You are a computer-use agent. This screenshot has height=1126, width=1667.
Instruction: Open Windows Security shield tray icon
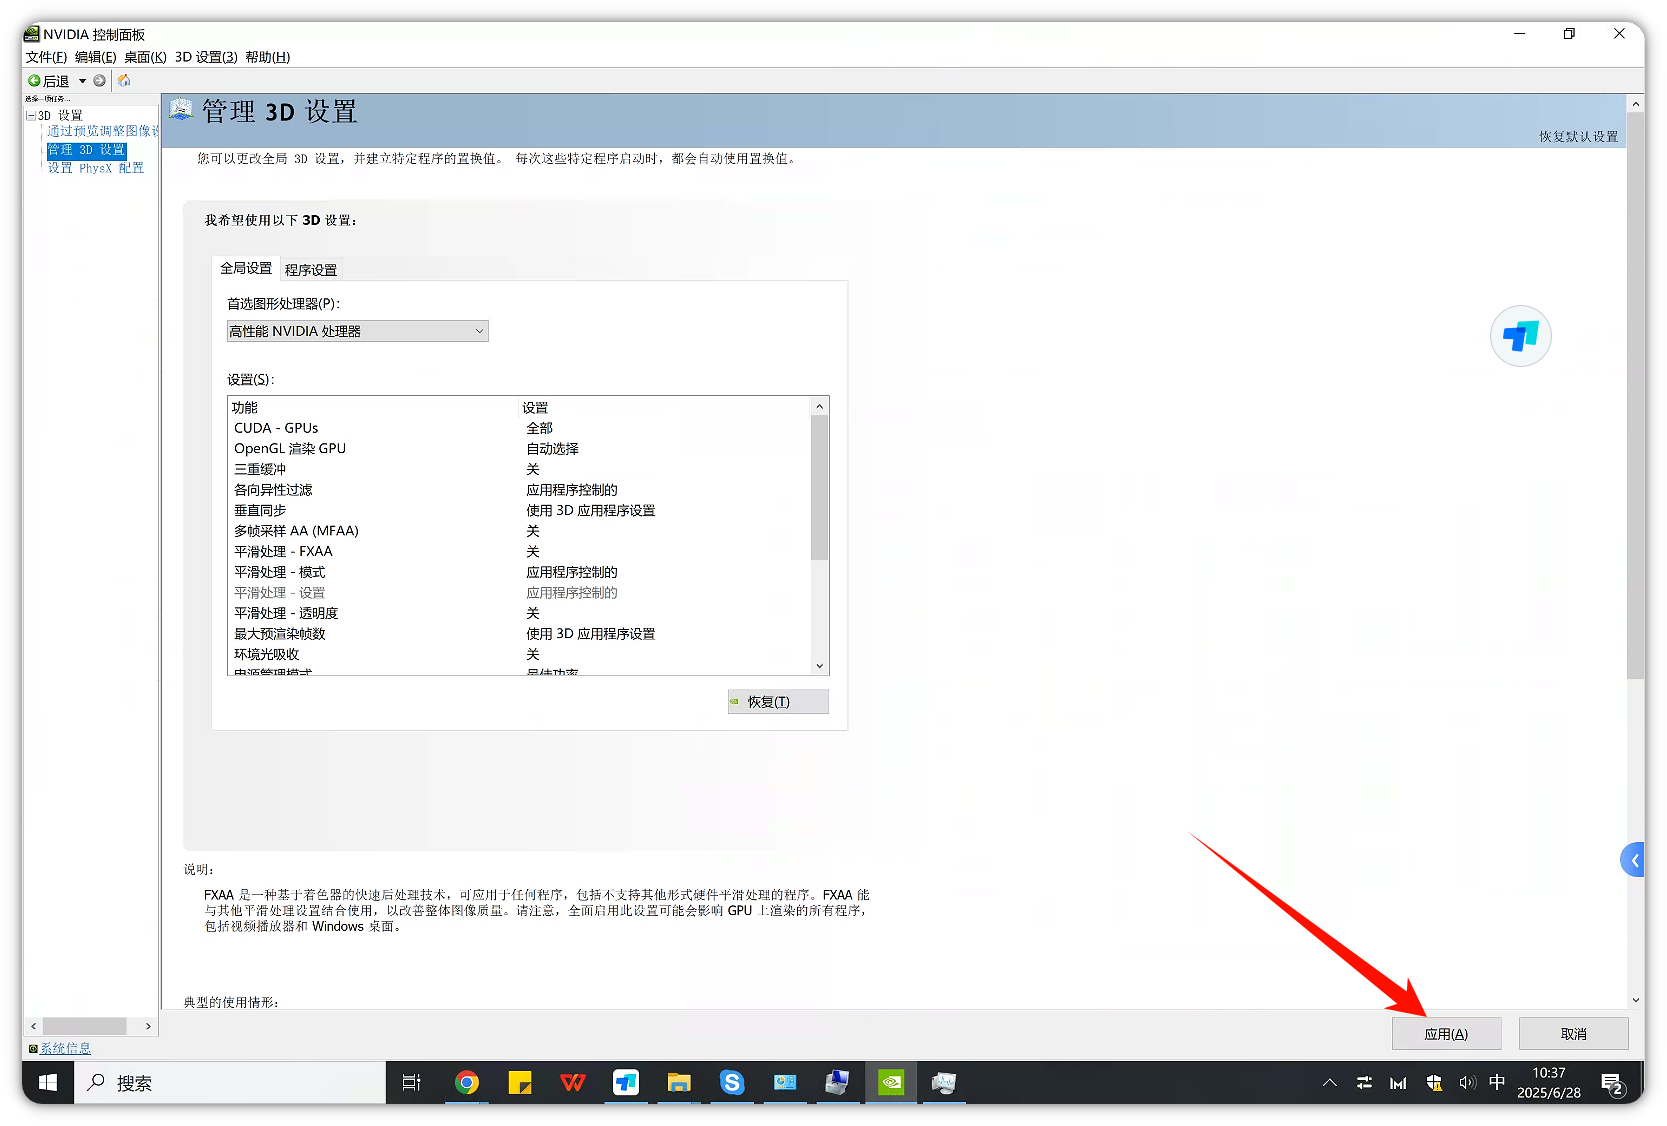[1434, 1083]
